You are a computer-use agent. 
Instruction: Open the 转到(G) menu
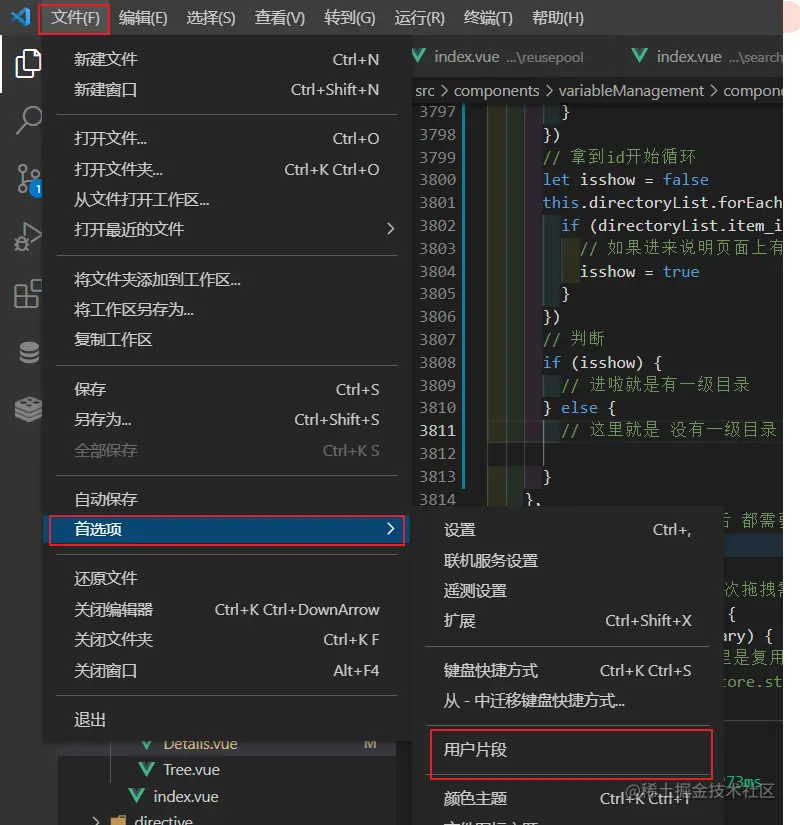349,18
